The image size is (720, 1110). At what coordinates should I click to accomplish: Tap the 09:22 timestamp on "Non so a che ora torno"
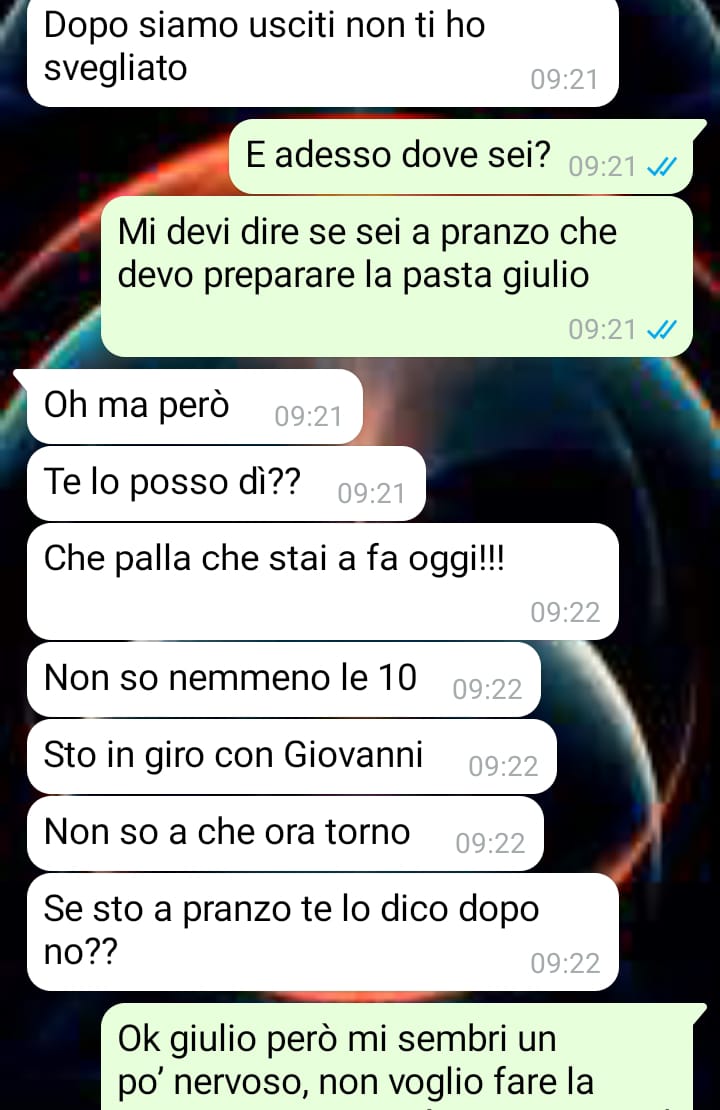[490, 844]
